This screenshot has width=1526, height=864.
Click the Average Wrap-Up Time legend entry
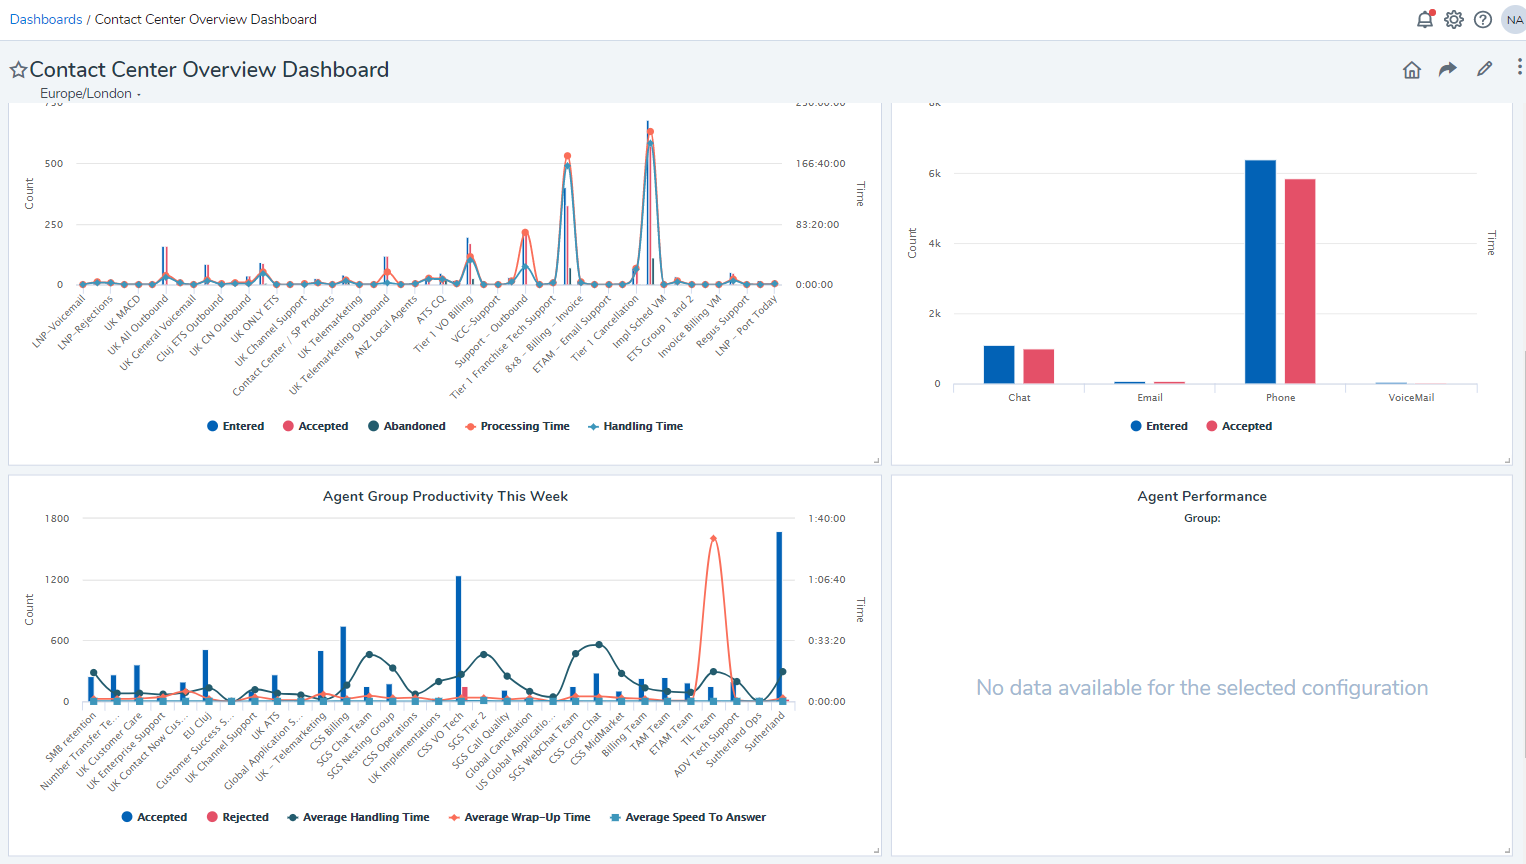(x=519, y=817)
